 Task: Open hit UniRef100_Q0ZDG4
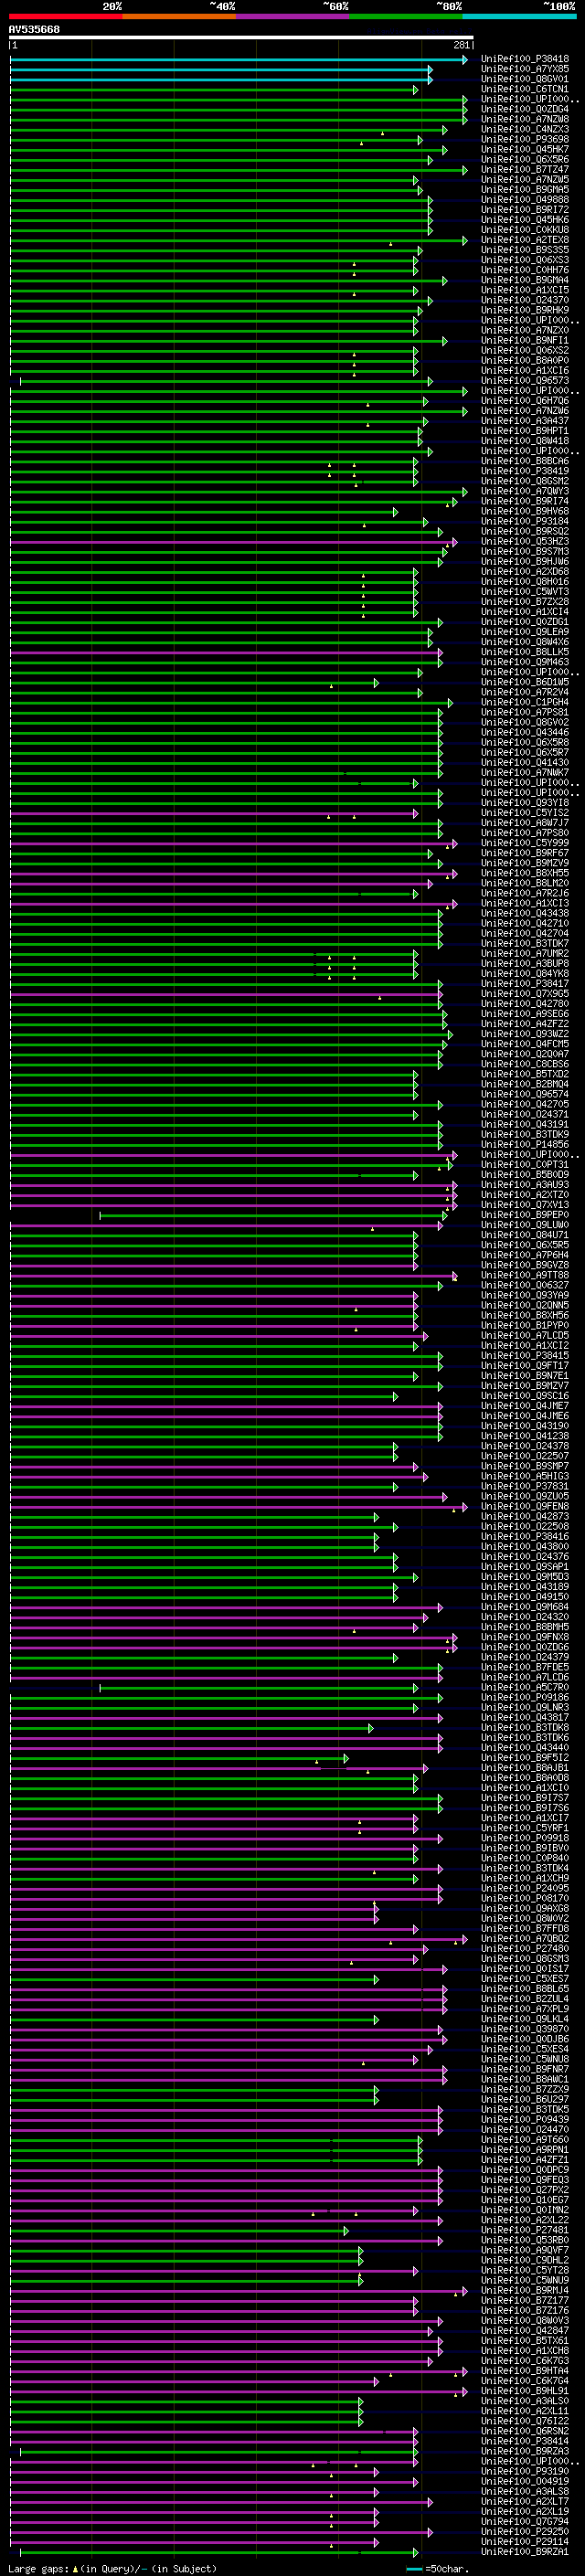[x=525, y=109]
